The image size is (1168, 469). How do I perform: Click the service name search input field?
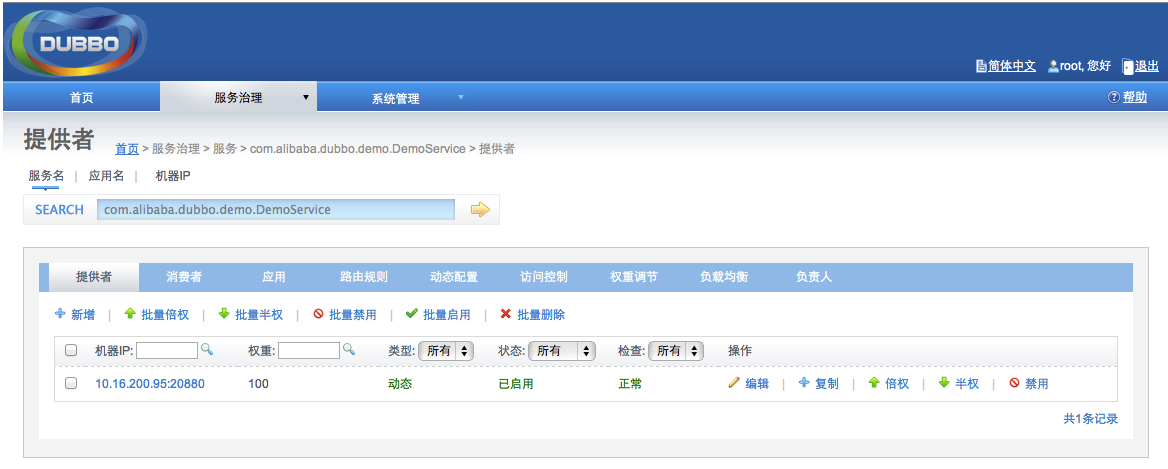click(275, 209)
